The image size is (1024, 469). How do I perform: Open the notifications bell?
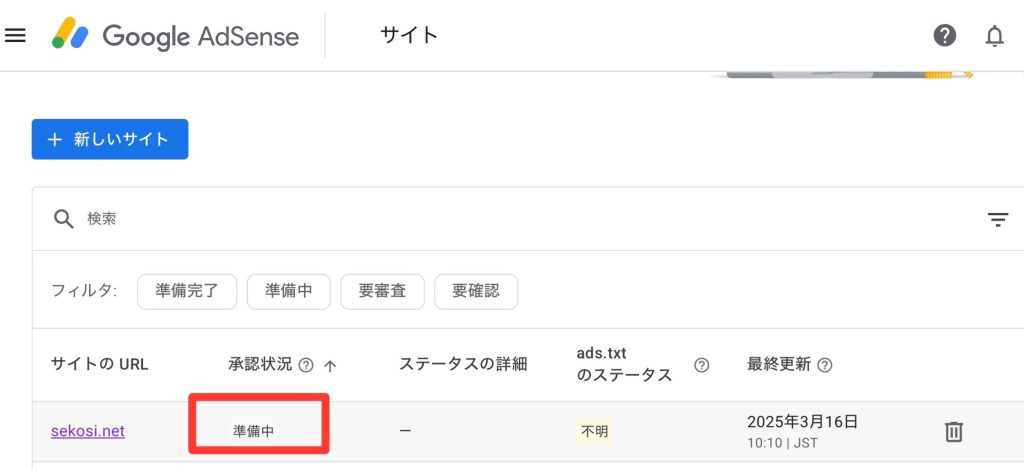tap(994, 36)
